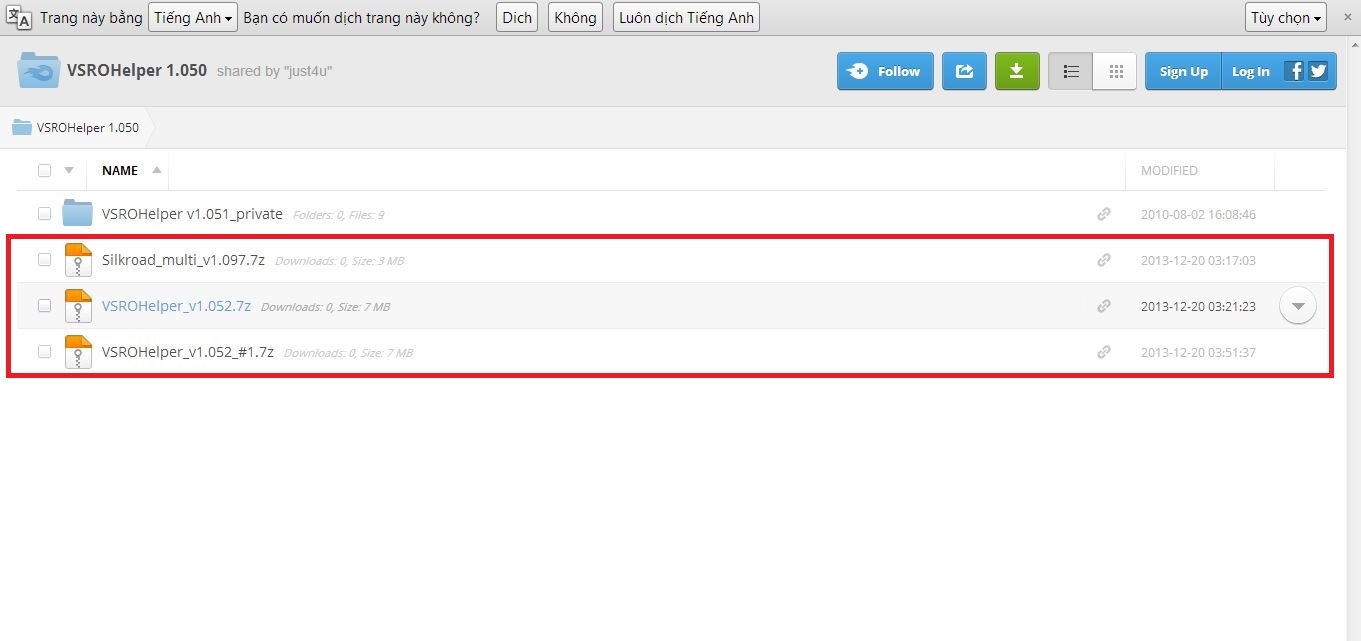This screenshot has width=1361, height=641.
Task: Click the Twitter login icon
Action: 1318,71
